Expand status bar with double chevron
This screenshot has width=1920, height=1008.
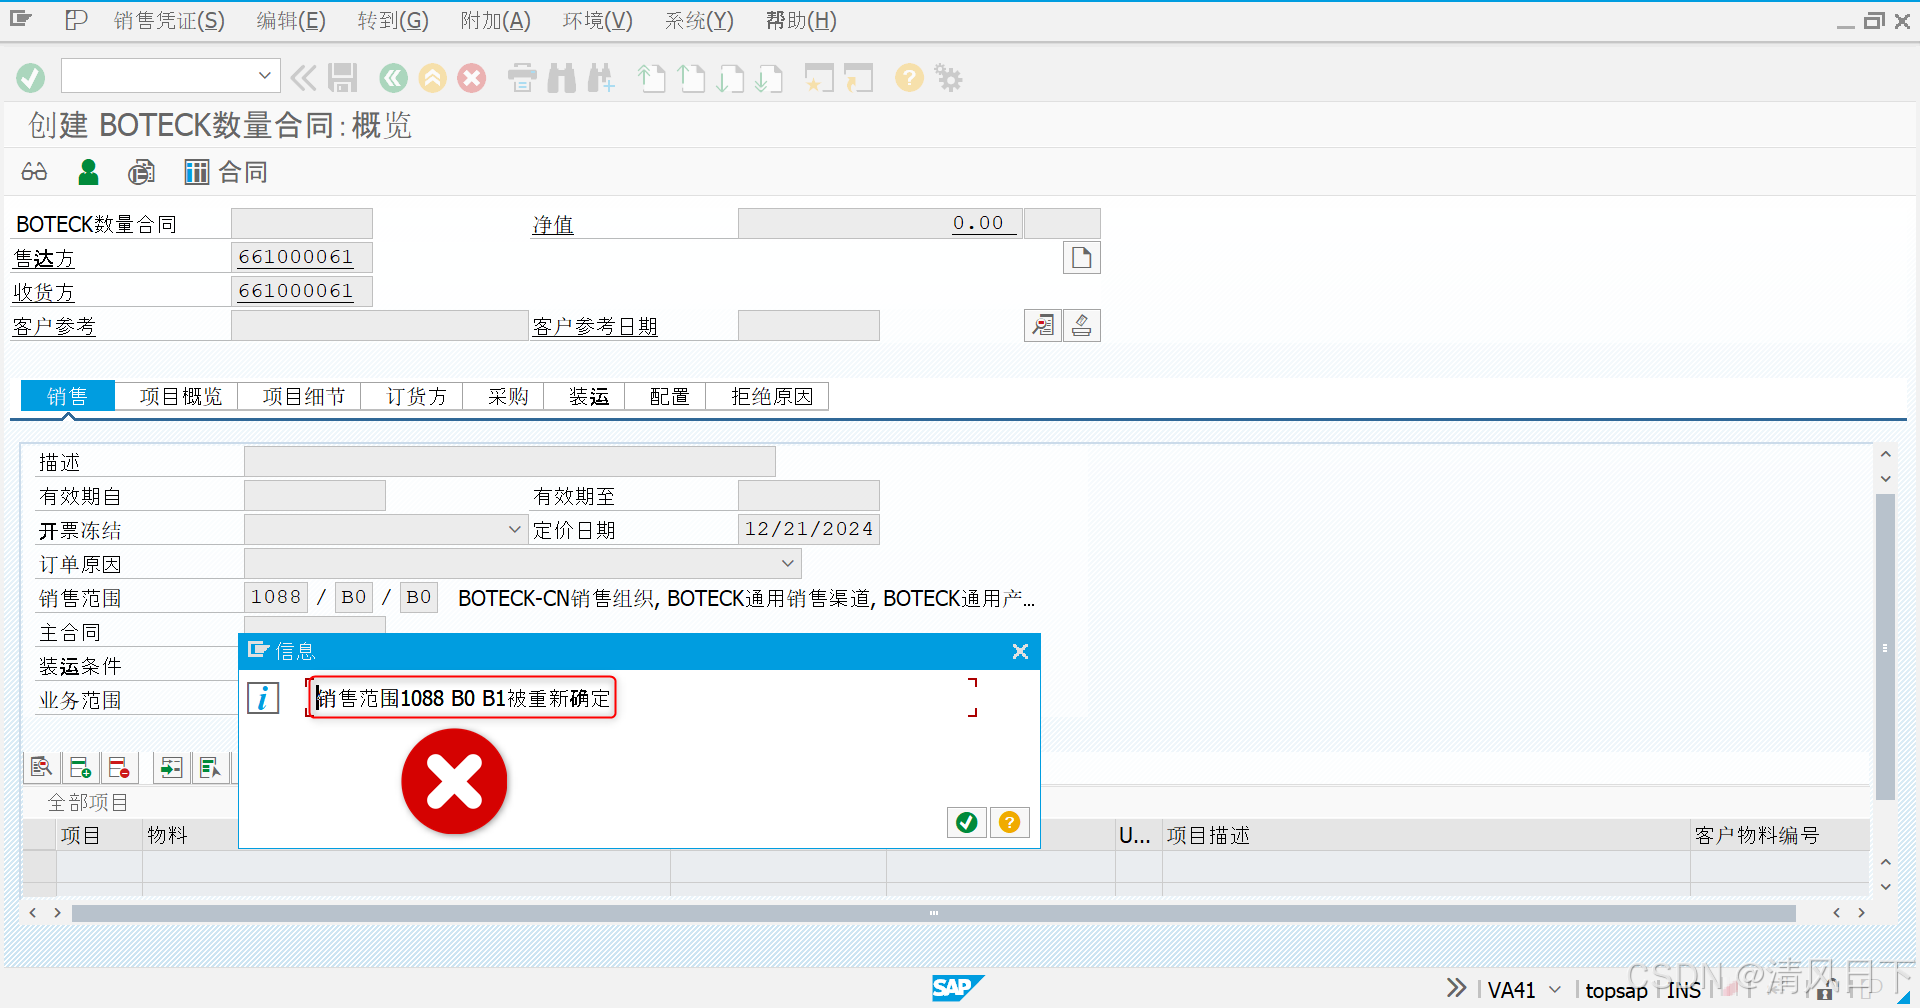[x=1457, y=988]
